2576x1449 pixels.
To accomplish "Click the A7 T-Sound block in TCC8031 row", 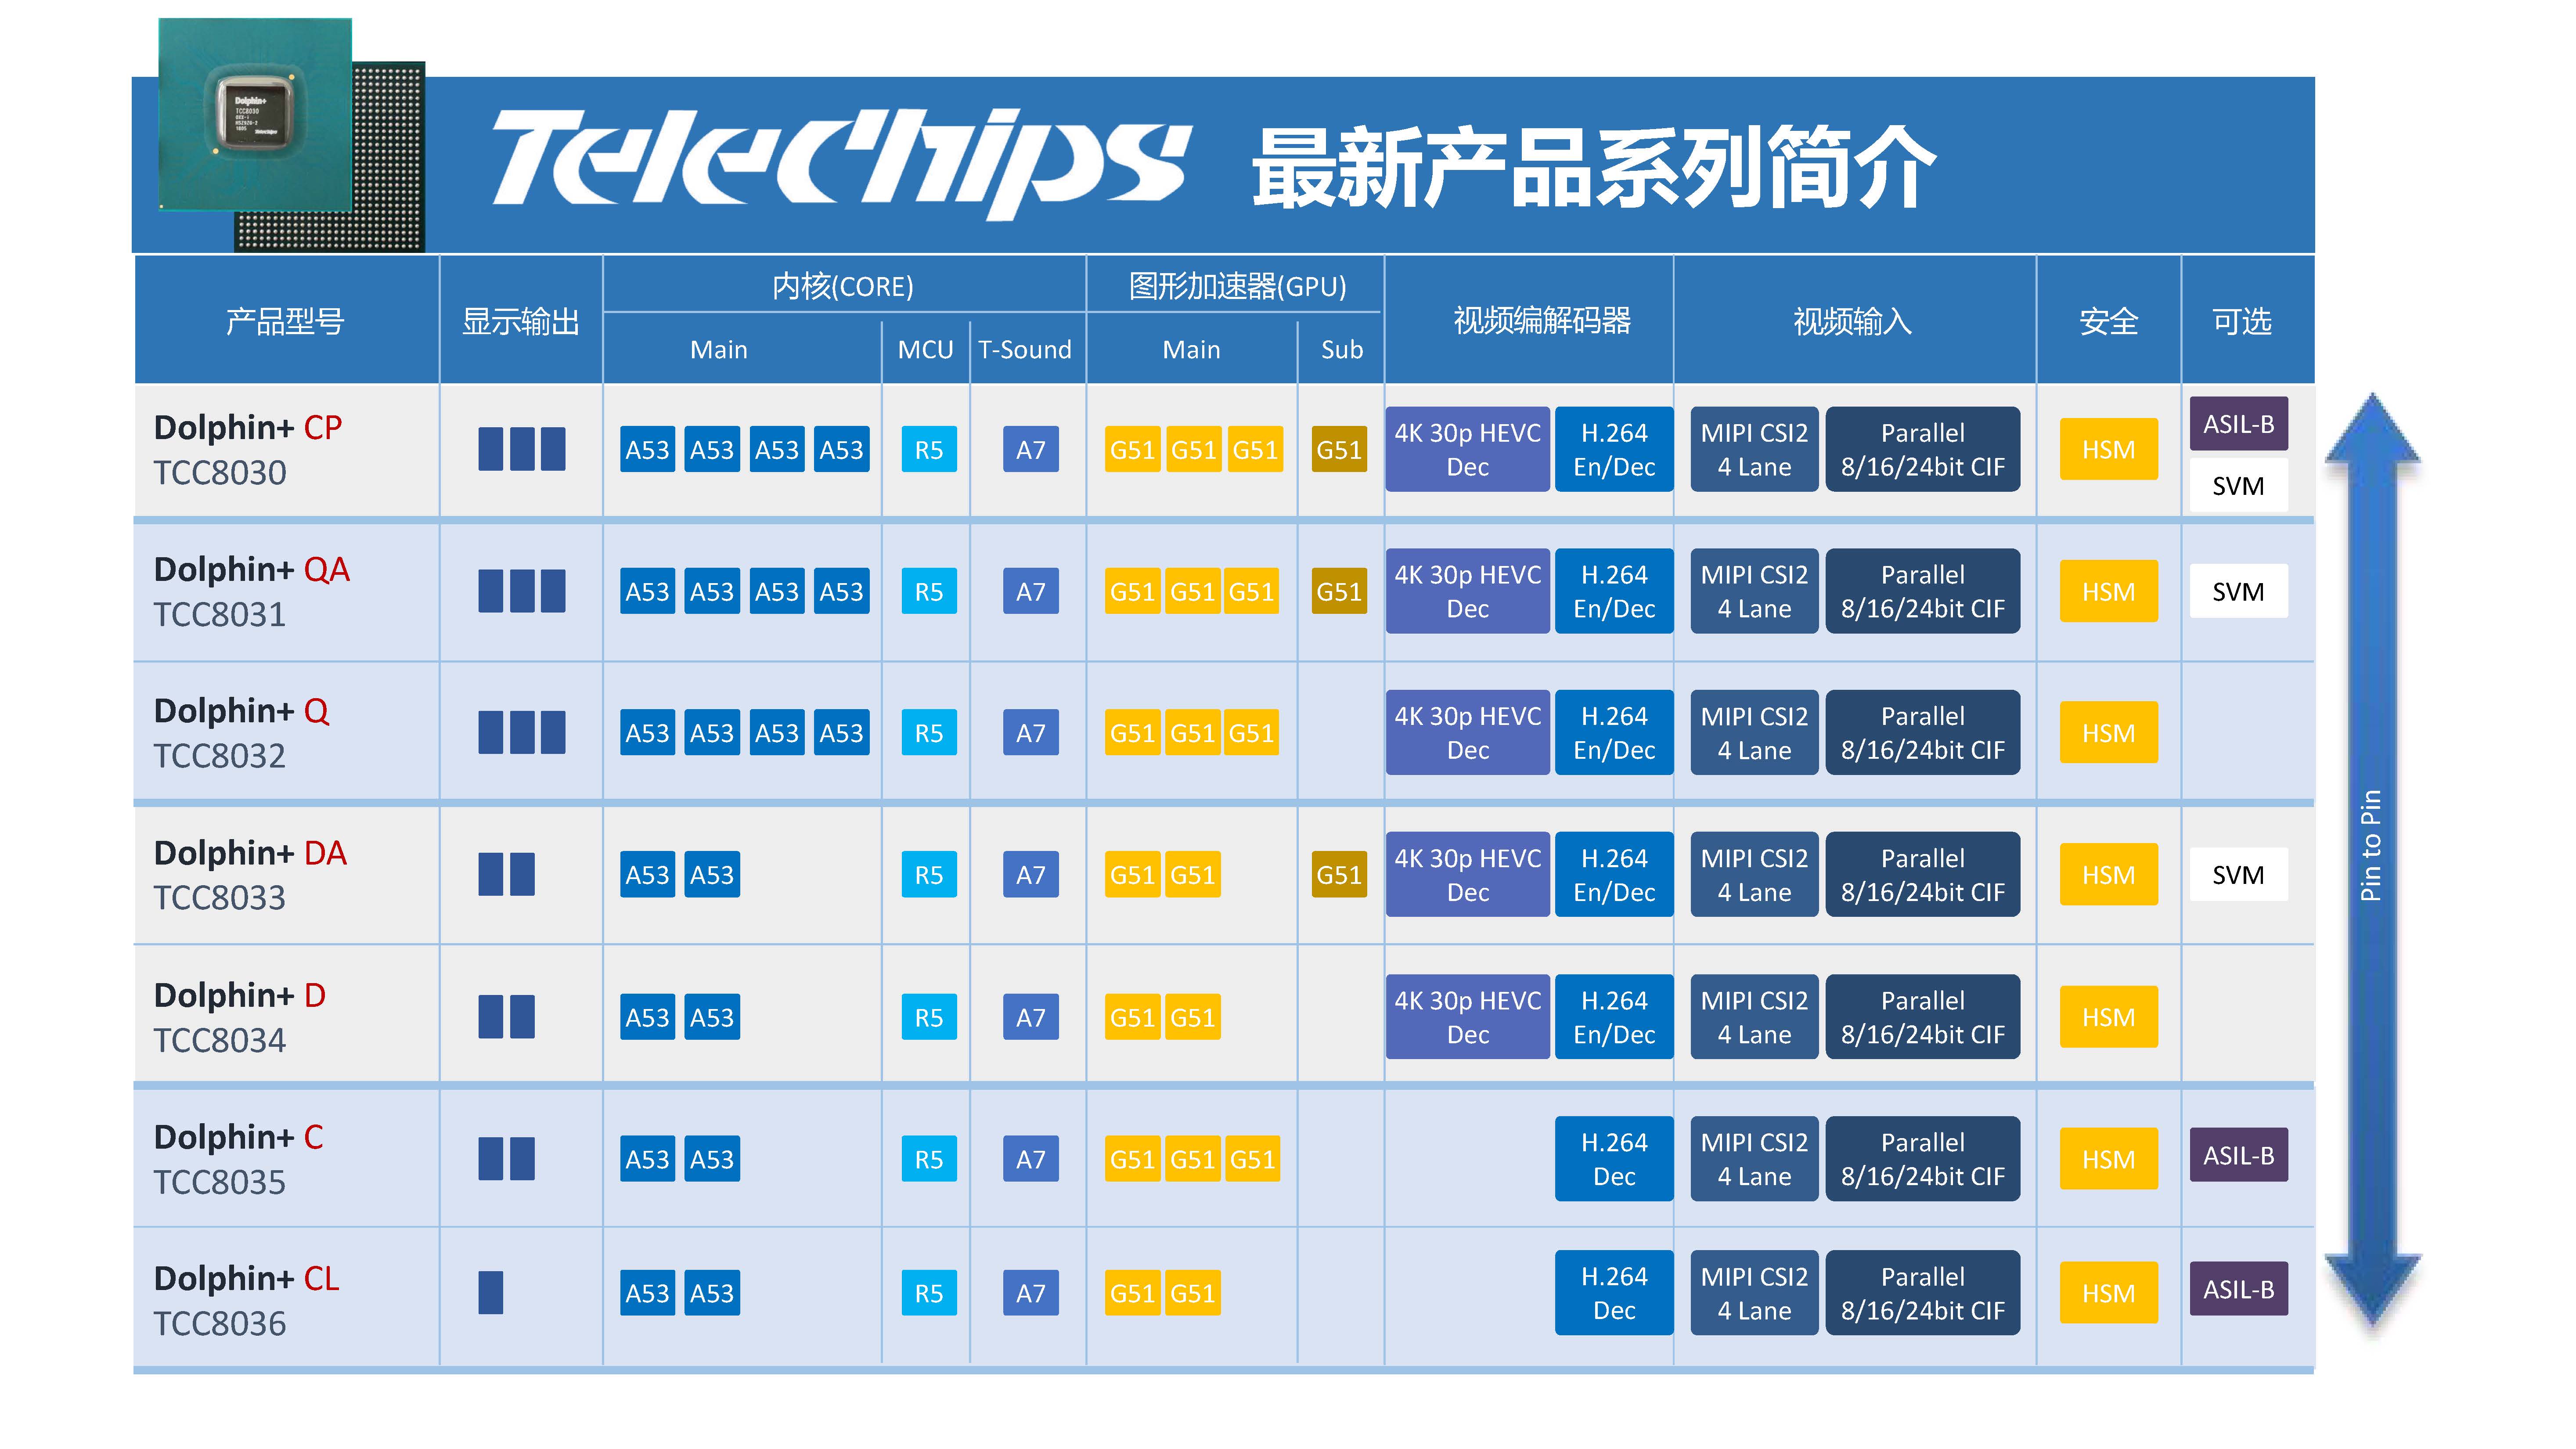I will (1030, 592).
